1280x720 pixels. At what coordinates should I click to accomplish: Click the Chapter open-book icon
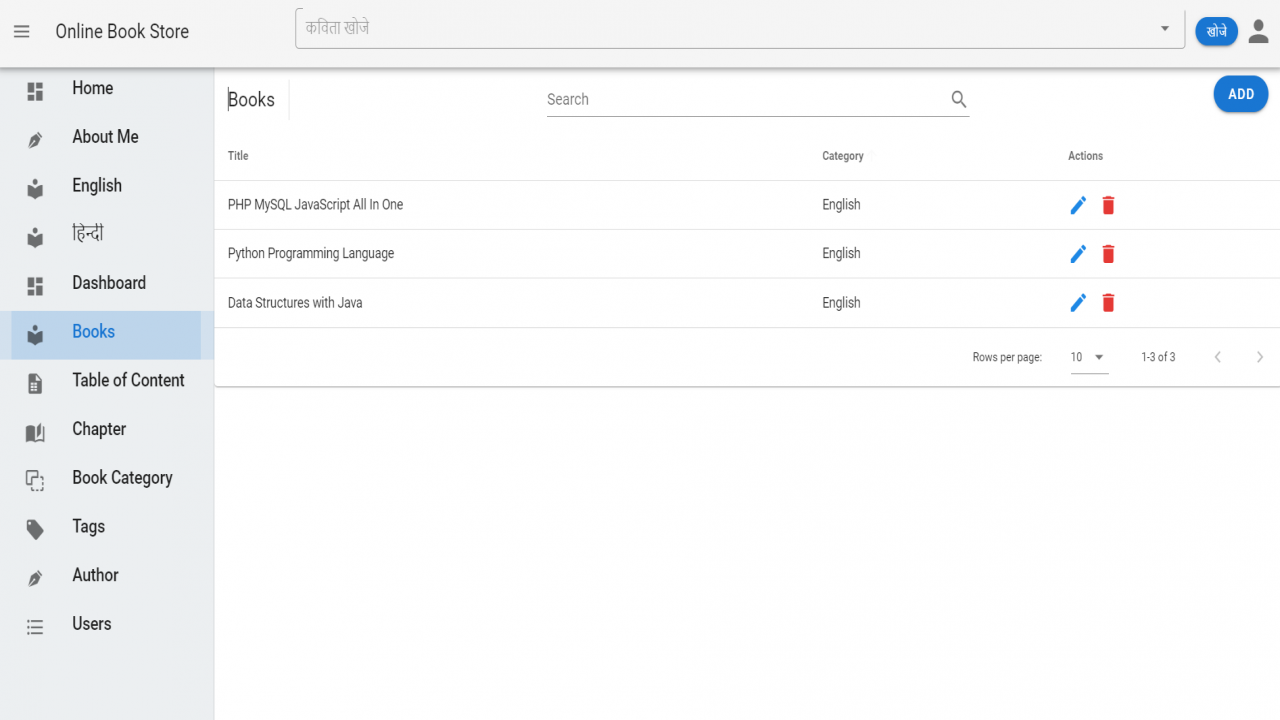click(x=35, y=433)
